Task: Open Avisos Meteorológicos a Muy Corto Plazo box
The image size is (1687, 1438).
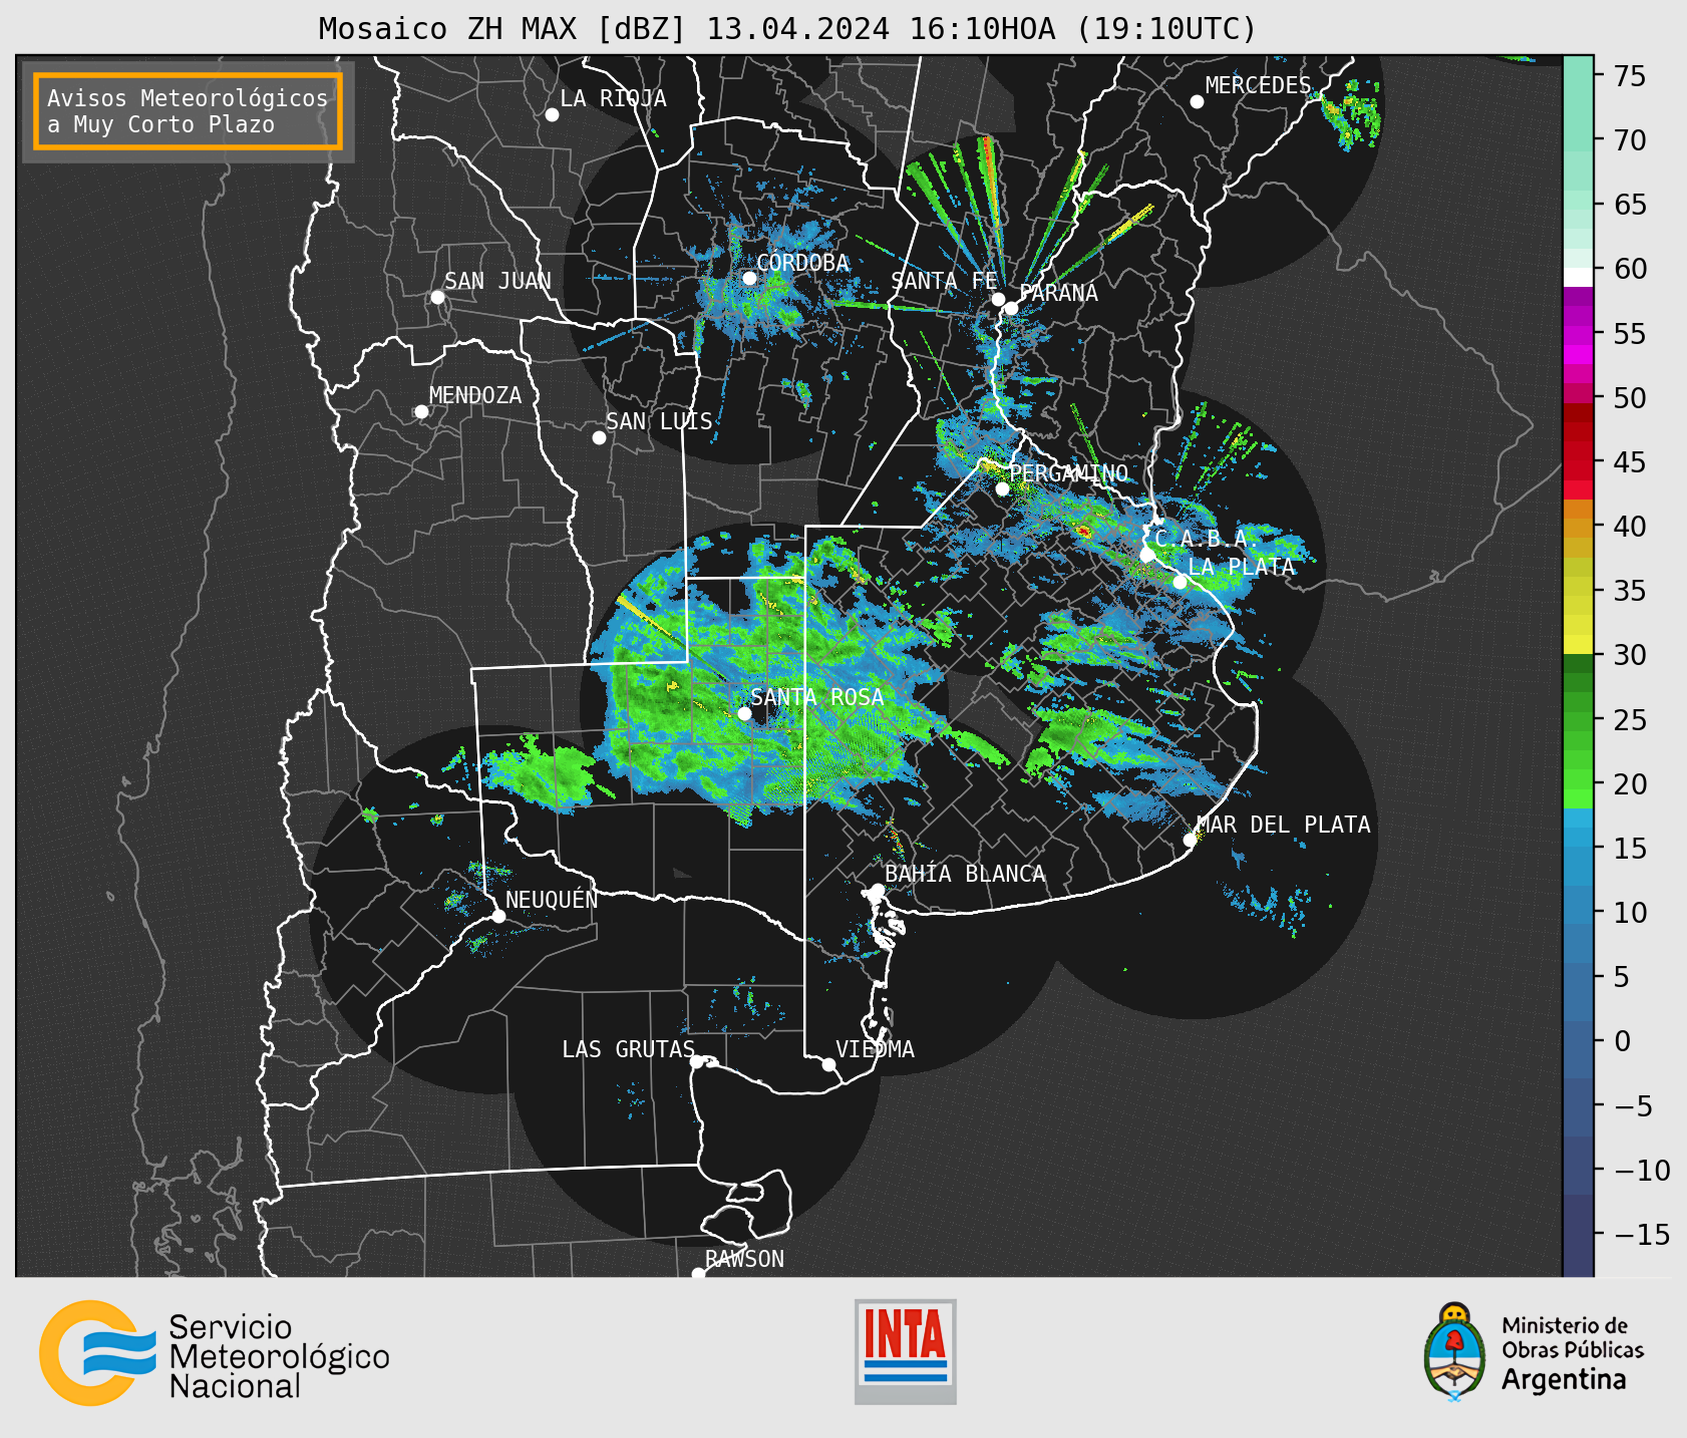Action: coord(188,111)
